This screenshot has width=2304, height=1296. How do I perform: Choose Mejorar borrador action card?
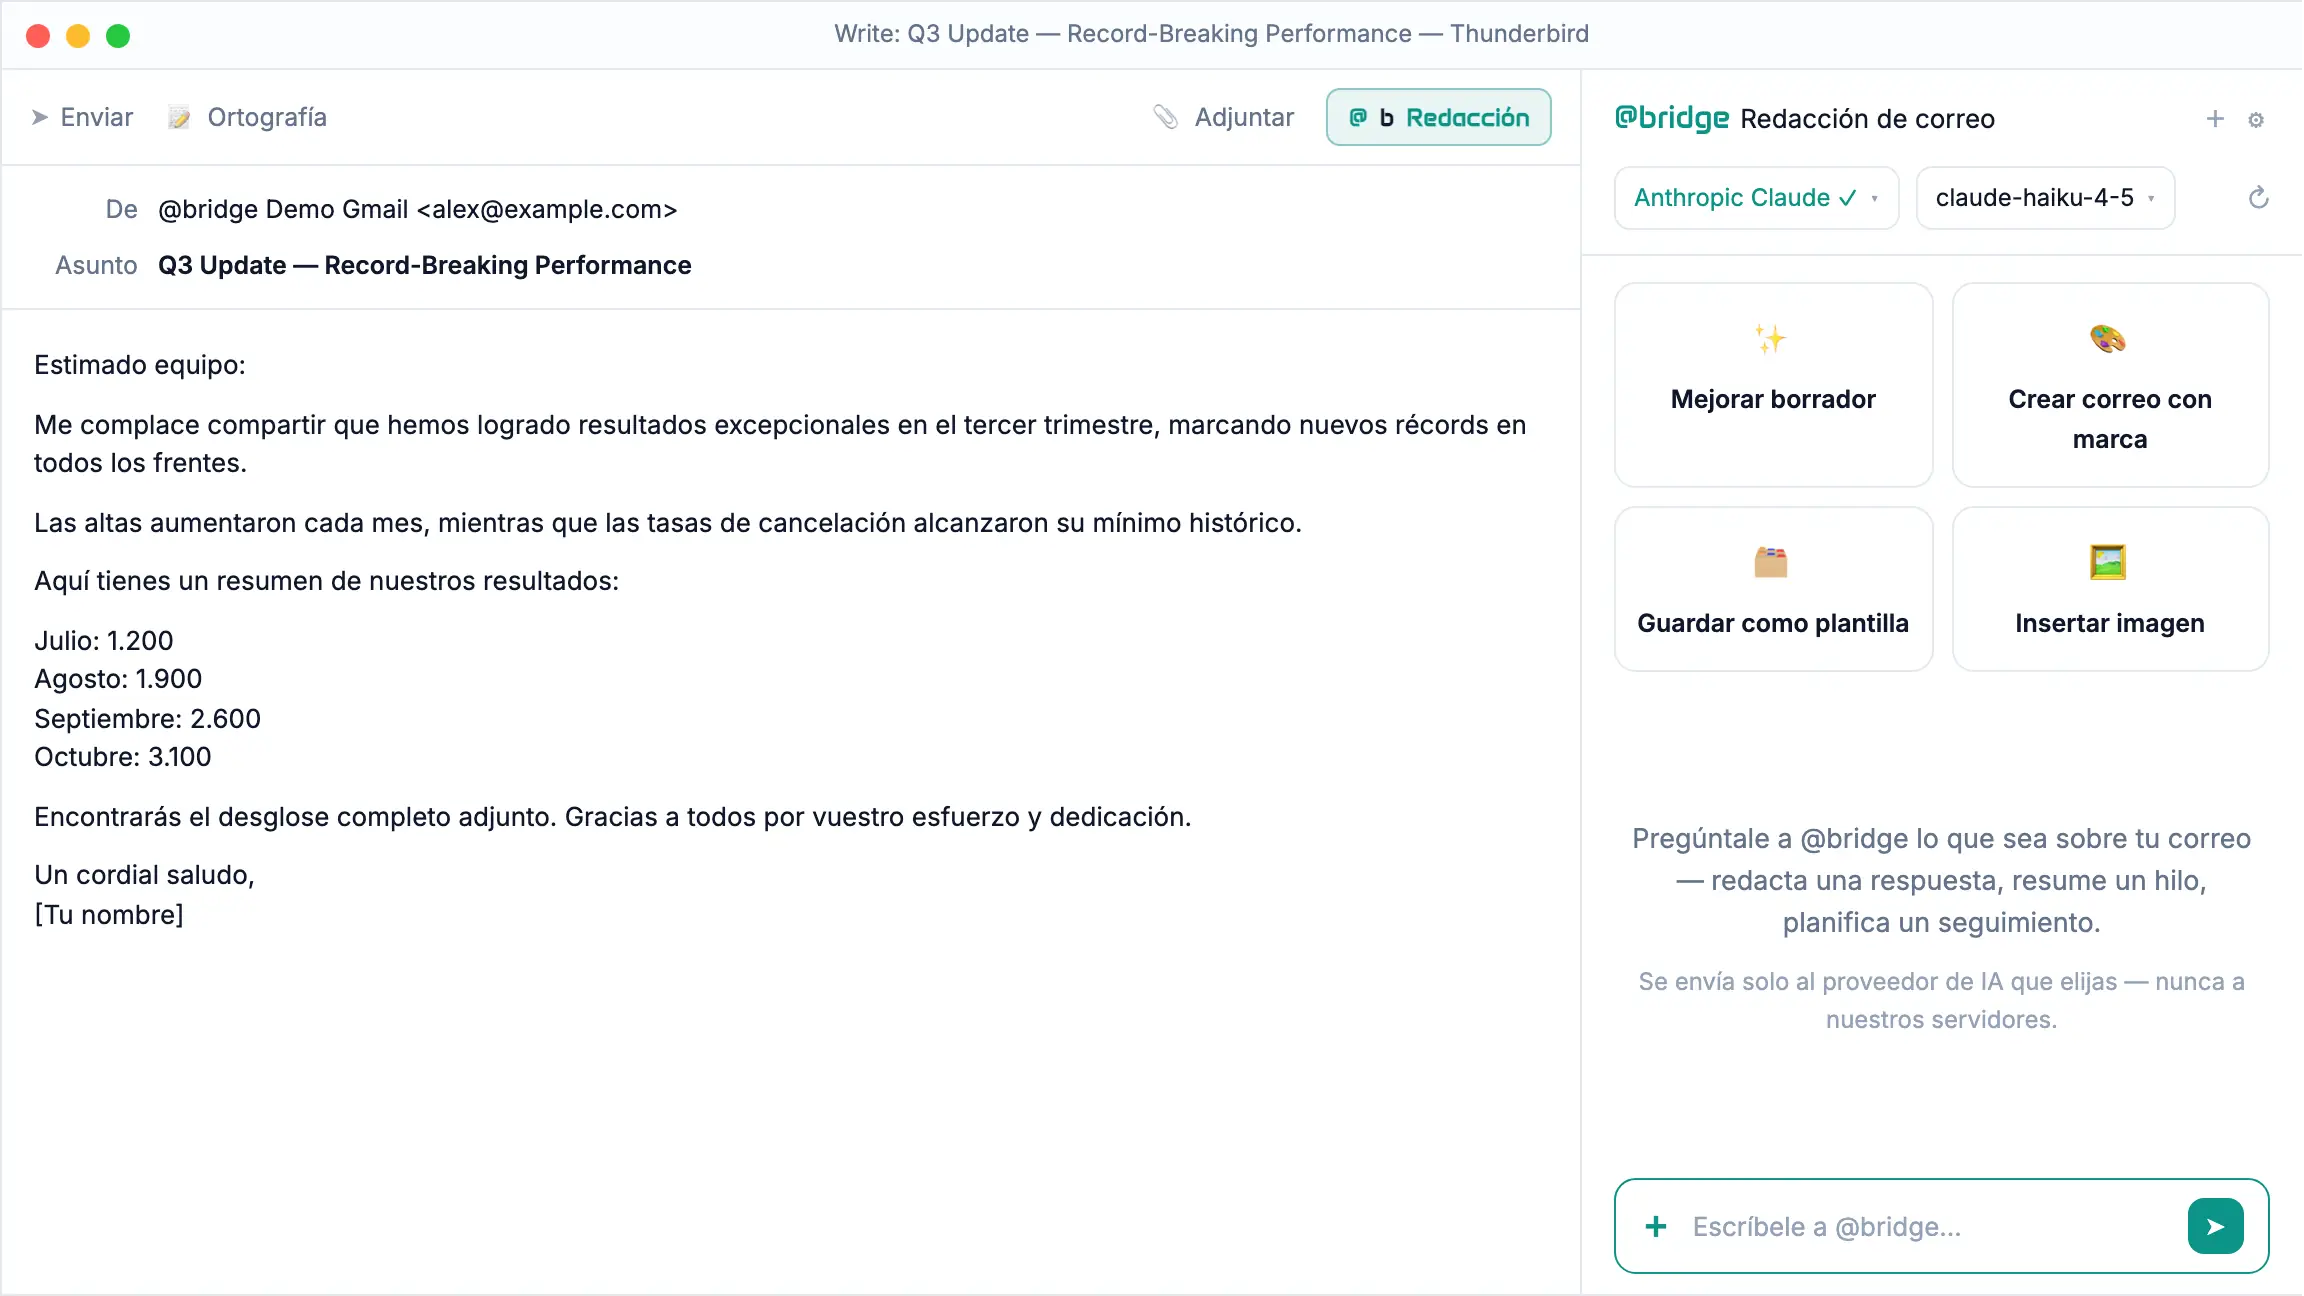coord(1773,385)
